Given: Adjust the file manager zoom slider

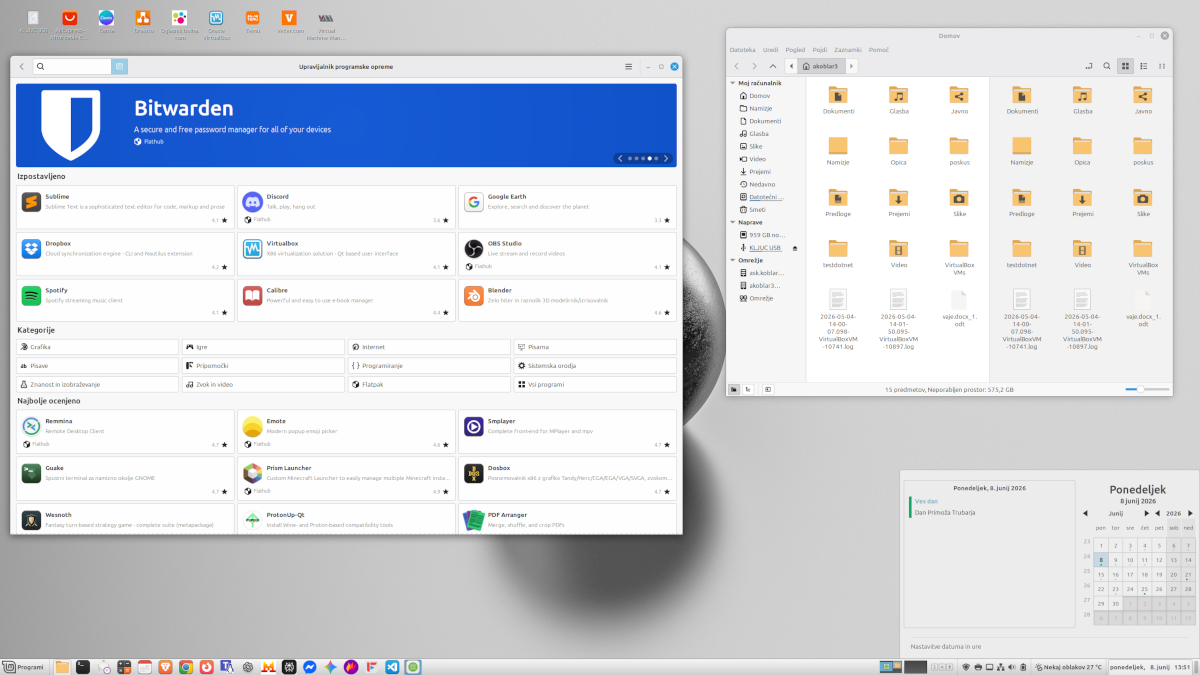Looking at the screenshot, I should tap(1147, 389).
